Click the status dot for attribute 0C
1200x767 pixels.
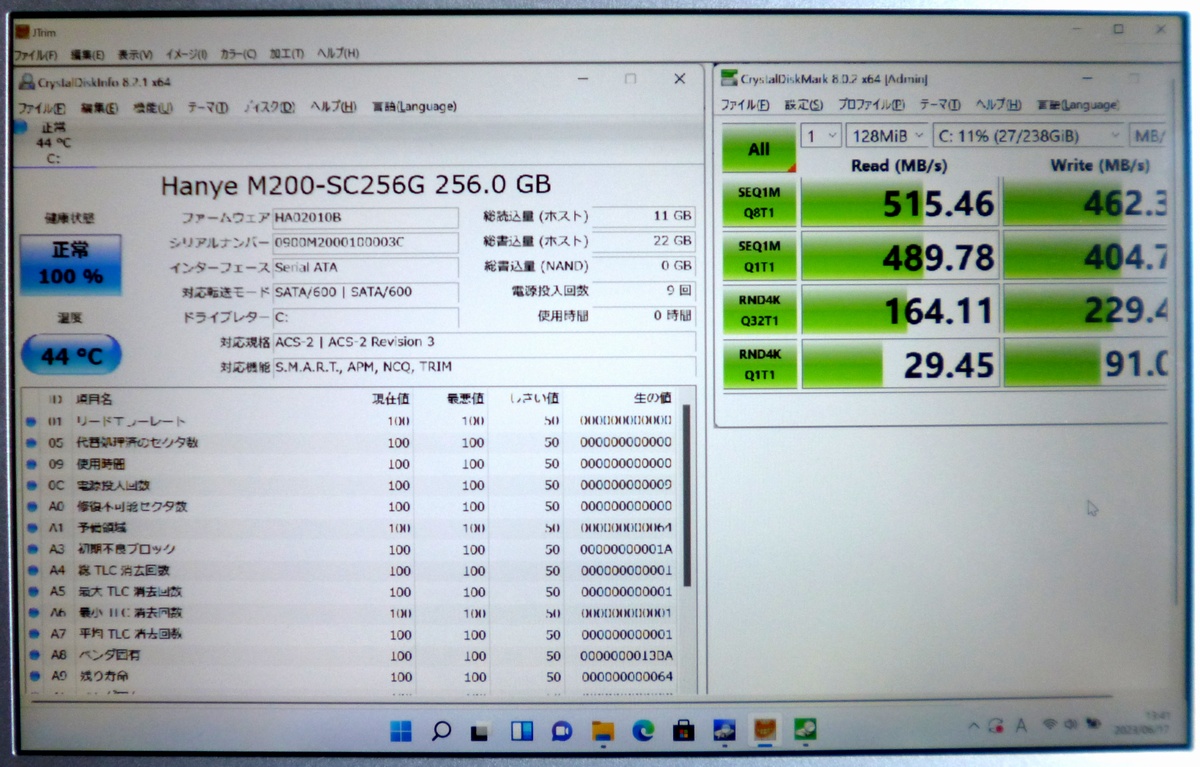33,486
